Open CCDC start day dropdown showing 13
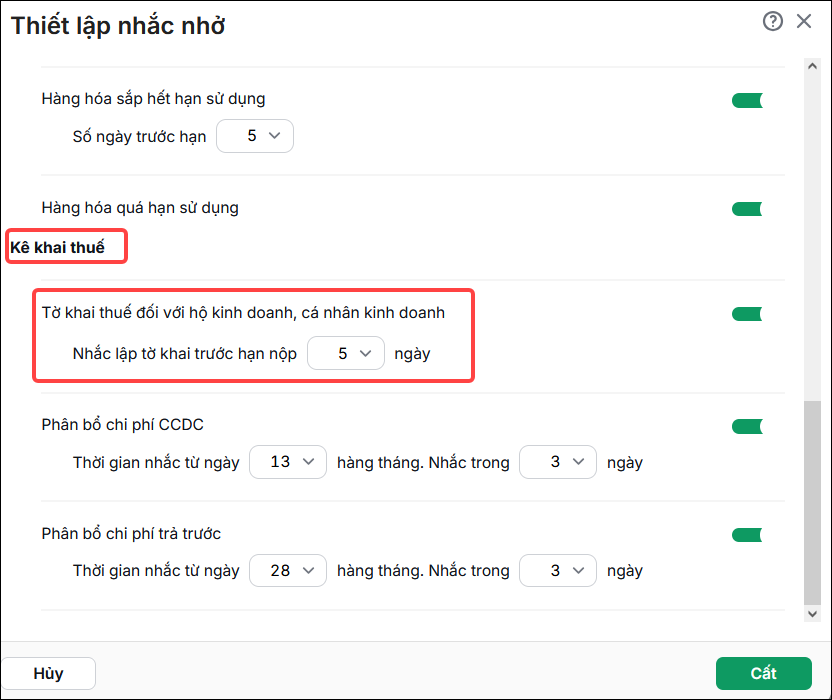832x700 pixels. 288,462
